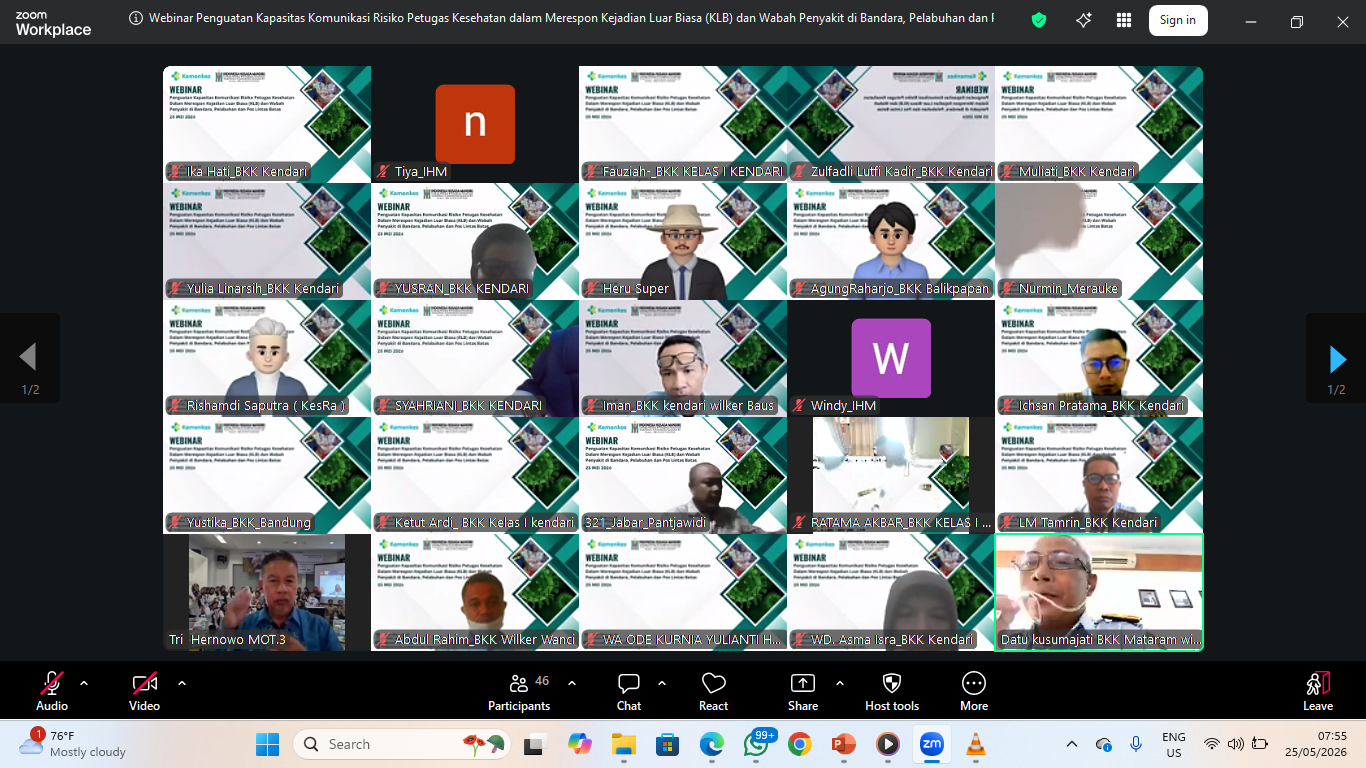Open the Windows Start menu

[267, 744]
